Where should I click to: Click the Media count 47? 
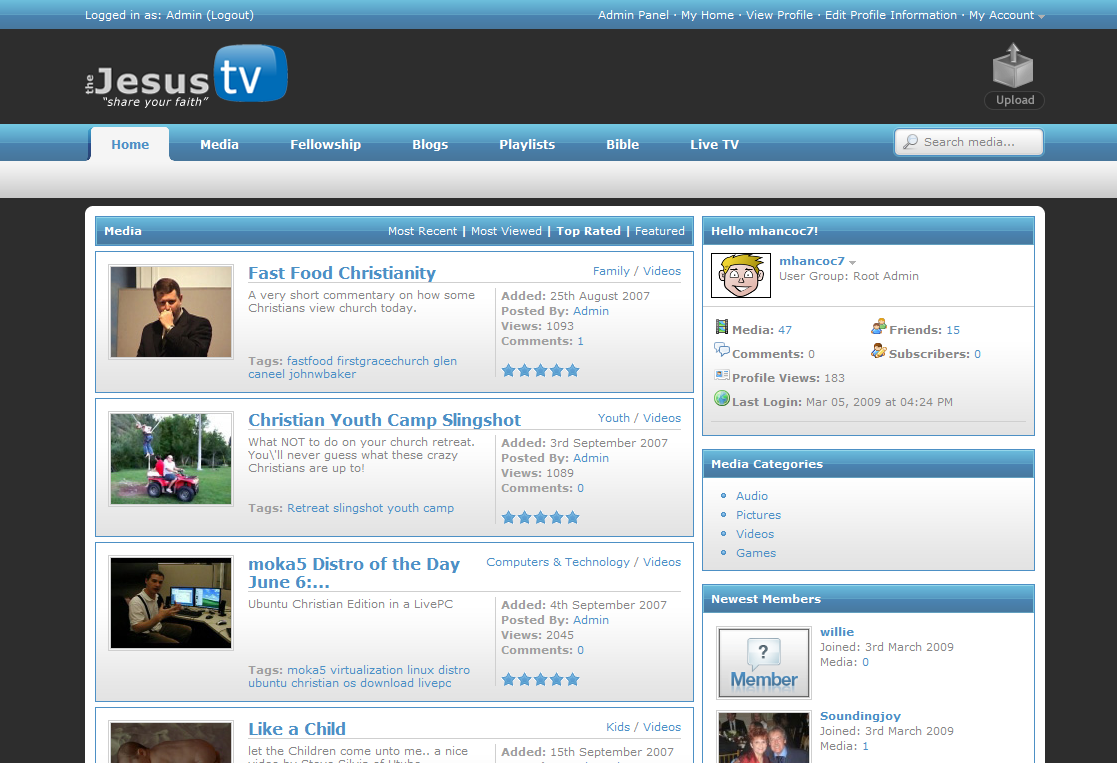pyautogui.click(x=784, y=330)
